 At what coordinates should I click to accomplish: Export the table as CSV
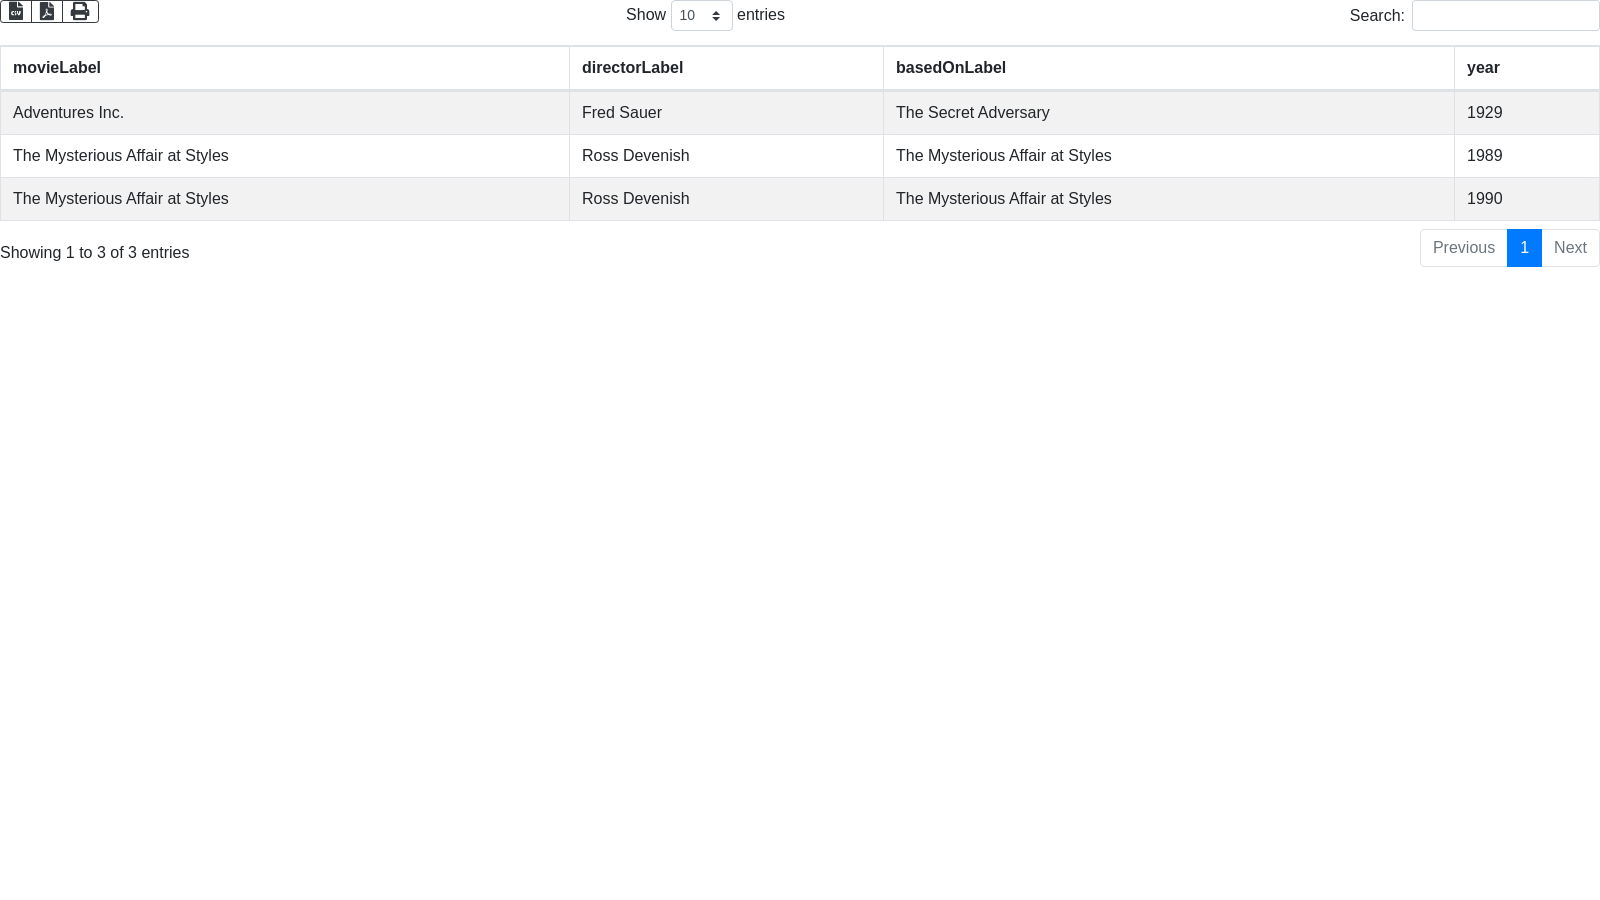(x=16, y=11)
